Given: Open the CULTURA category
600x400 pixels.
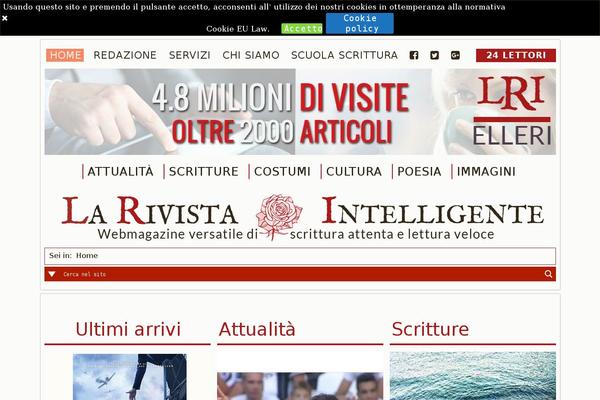Looking at the screenshot, I should tap(354, 171).
